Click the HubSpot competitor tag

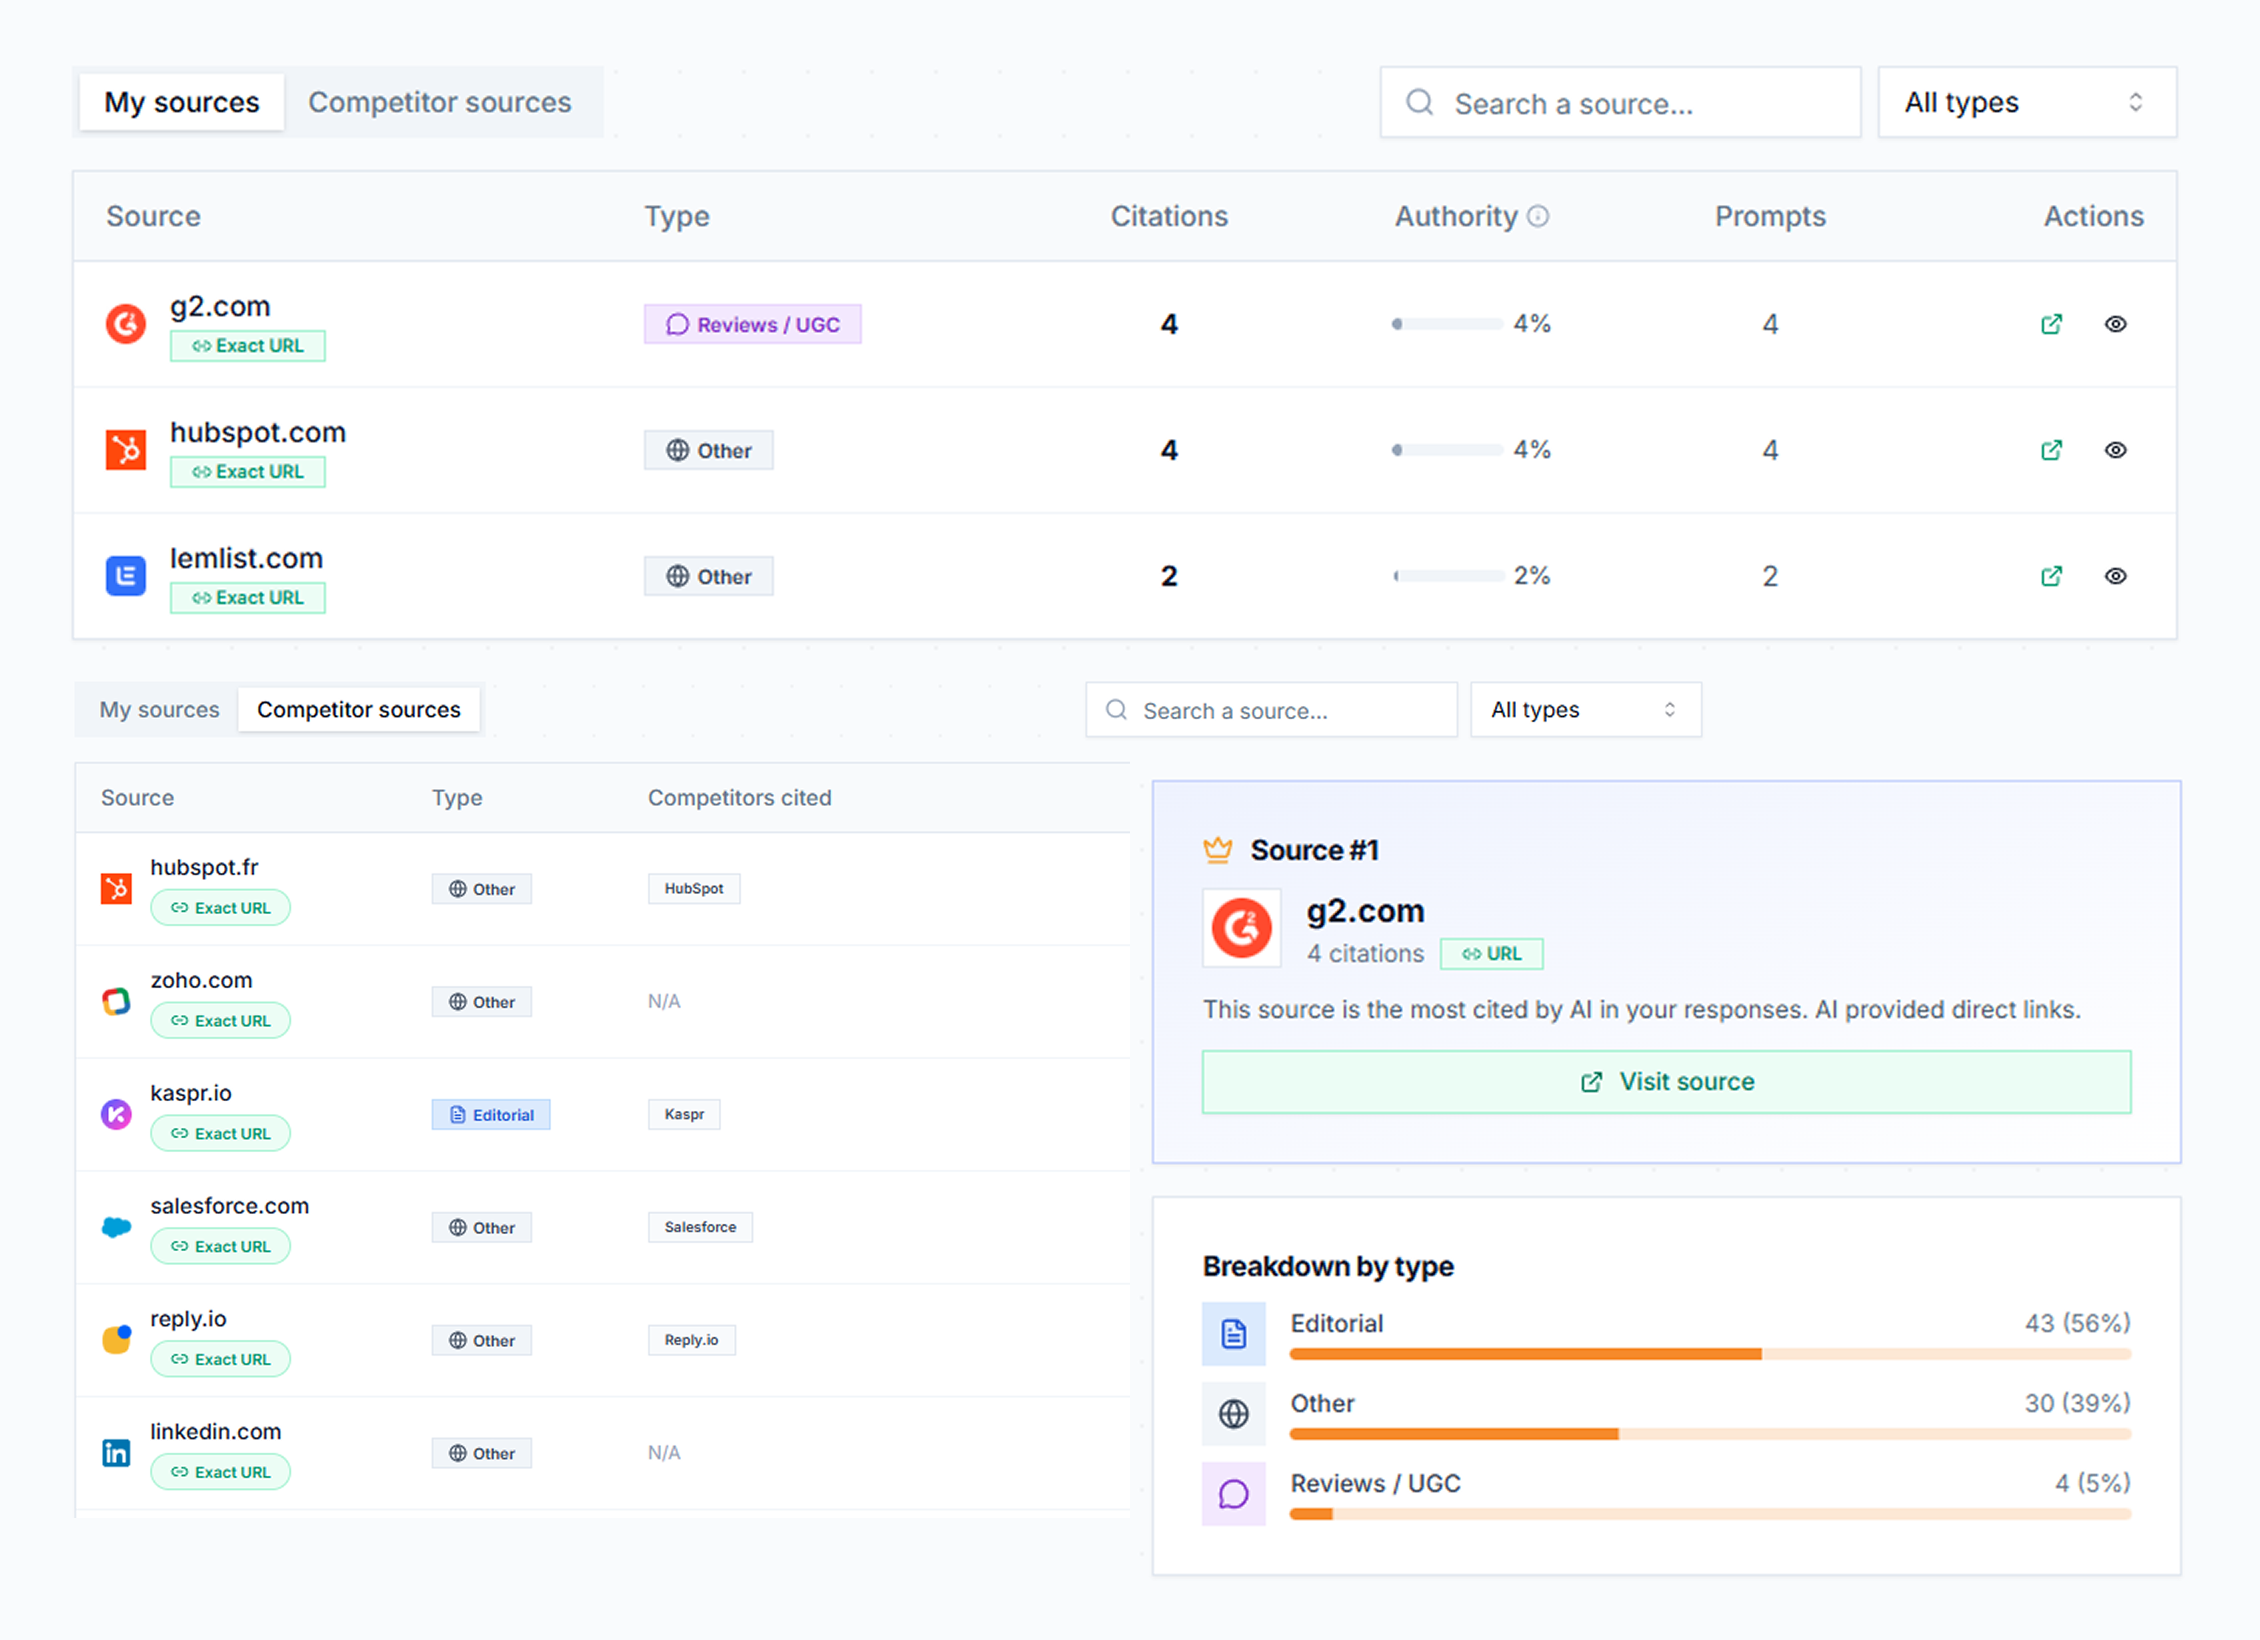pyautogui.click(x=693, y=888)
